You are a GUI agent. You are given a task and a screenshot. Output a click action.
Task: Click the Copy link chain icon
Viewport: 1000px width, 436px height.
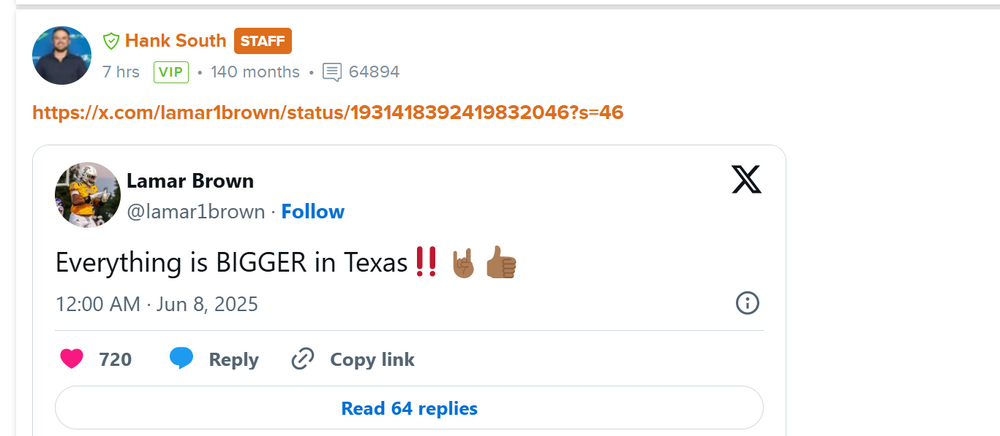coord(303,359)
